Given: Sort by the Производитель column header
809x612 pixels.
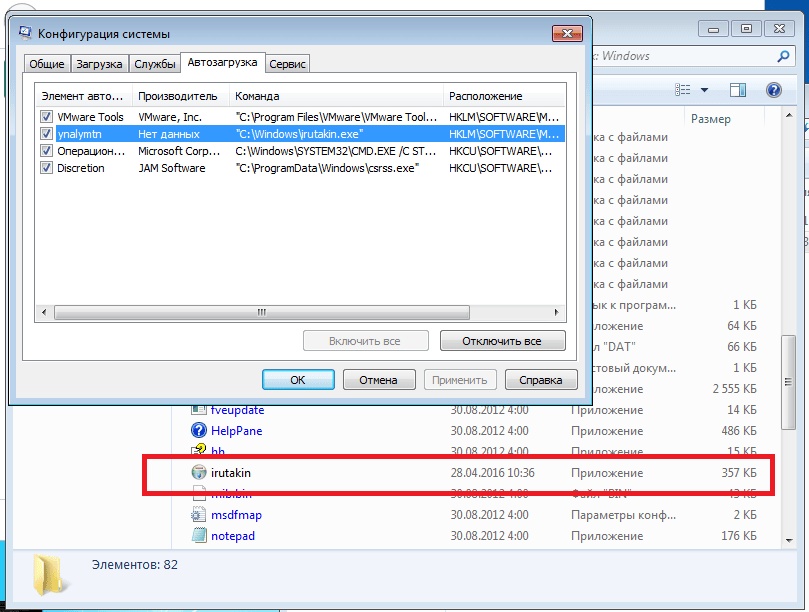Looking at the screenshot, I should [181, 96].
